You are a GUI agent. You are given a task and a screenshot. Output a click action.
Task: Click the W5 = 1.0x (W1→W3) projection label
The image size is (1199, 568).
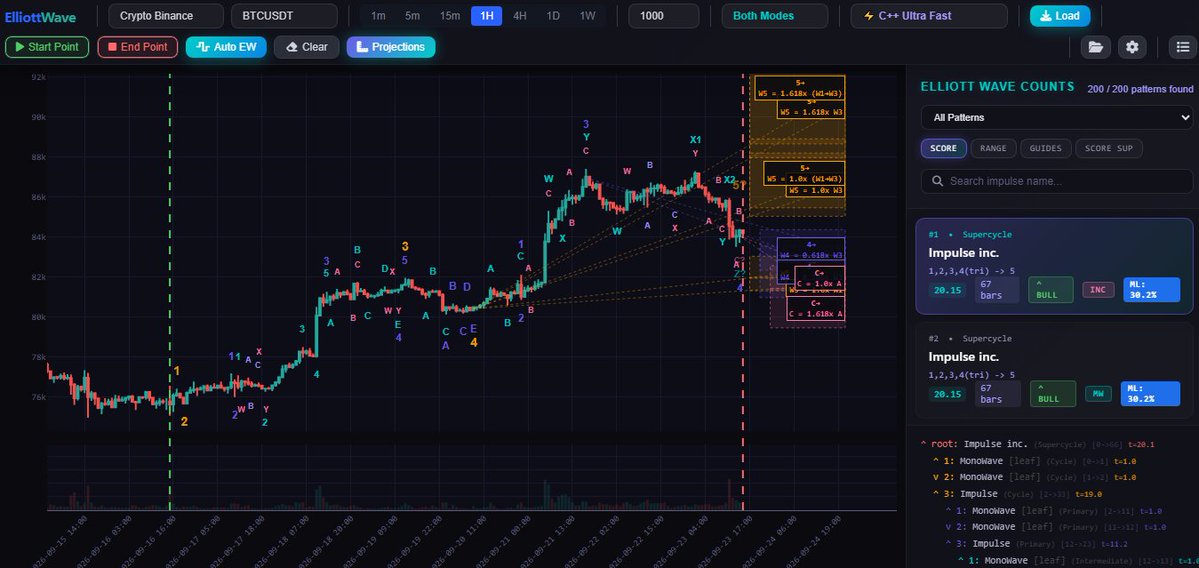804,174
